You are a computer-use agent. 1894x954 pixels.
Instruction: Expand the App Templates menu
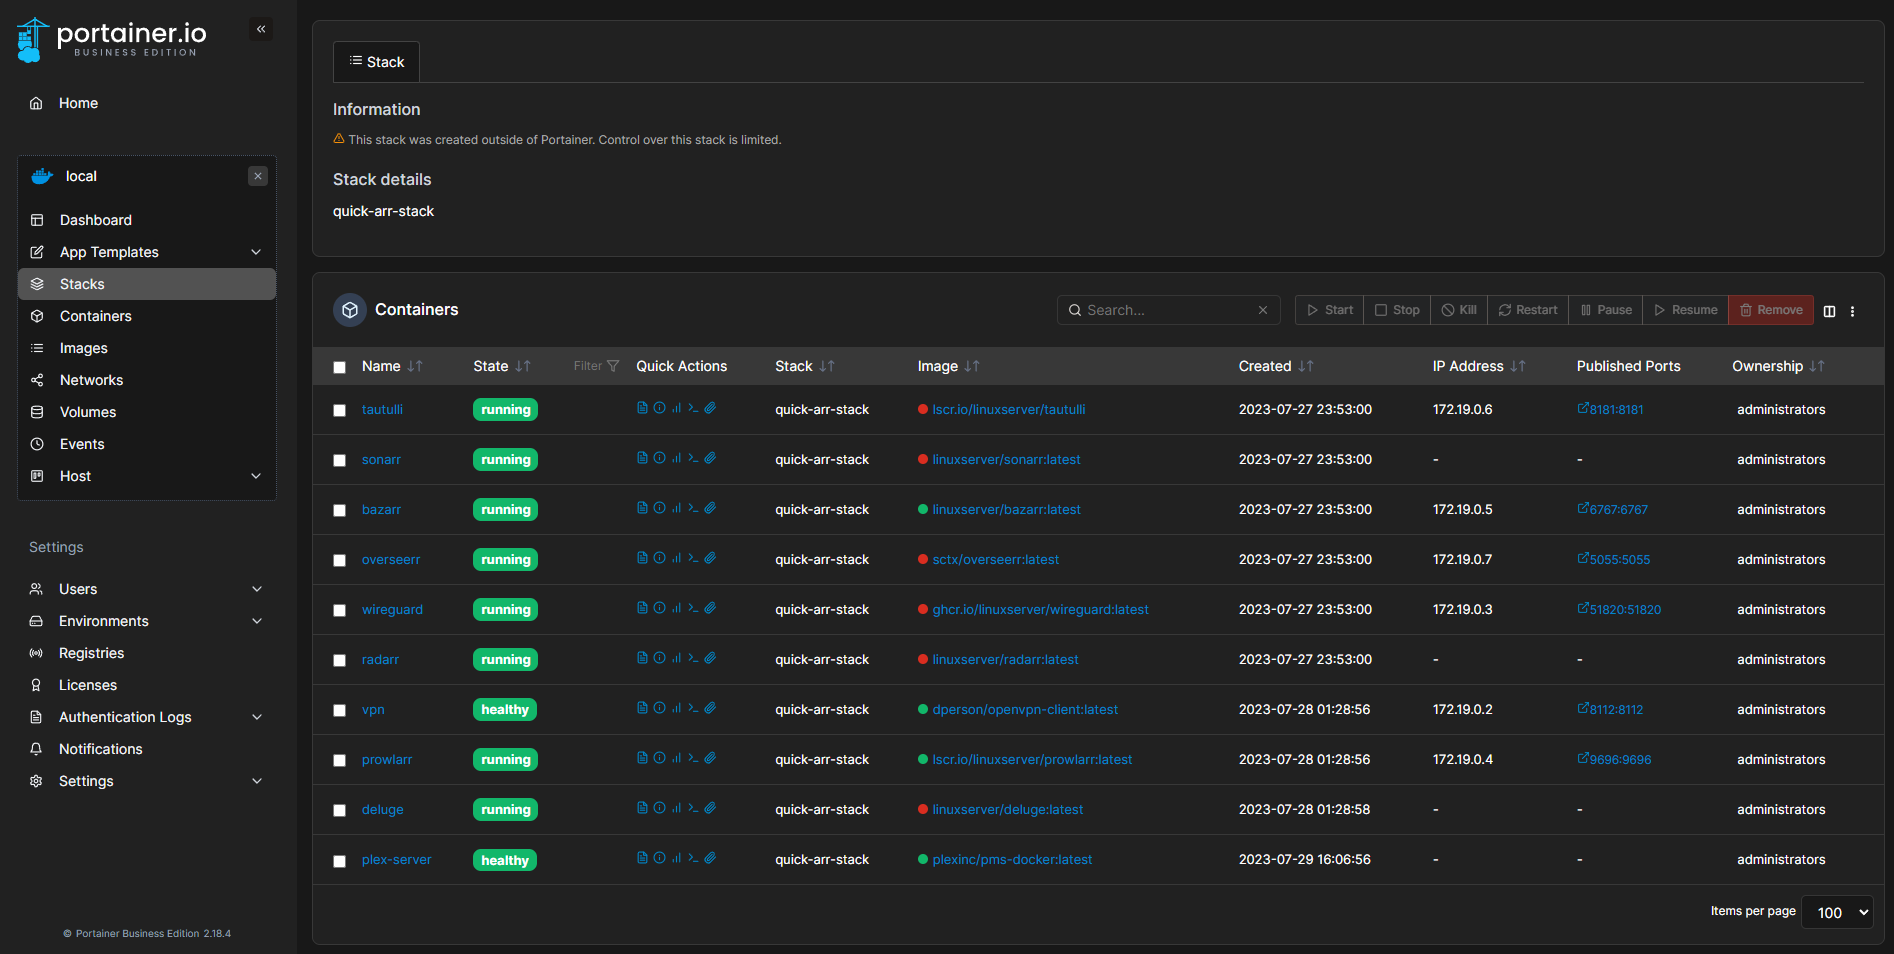pos(108,251)
